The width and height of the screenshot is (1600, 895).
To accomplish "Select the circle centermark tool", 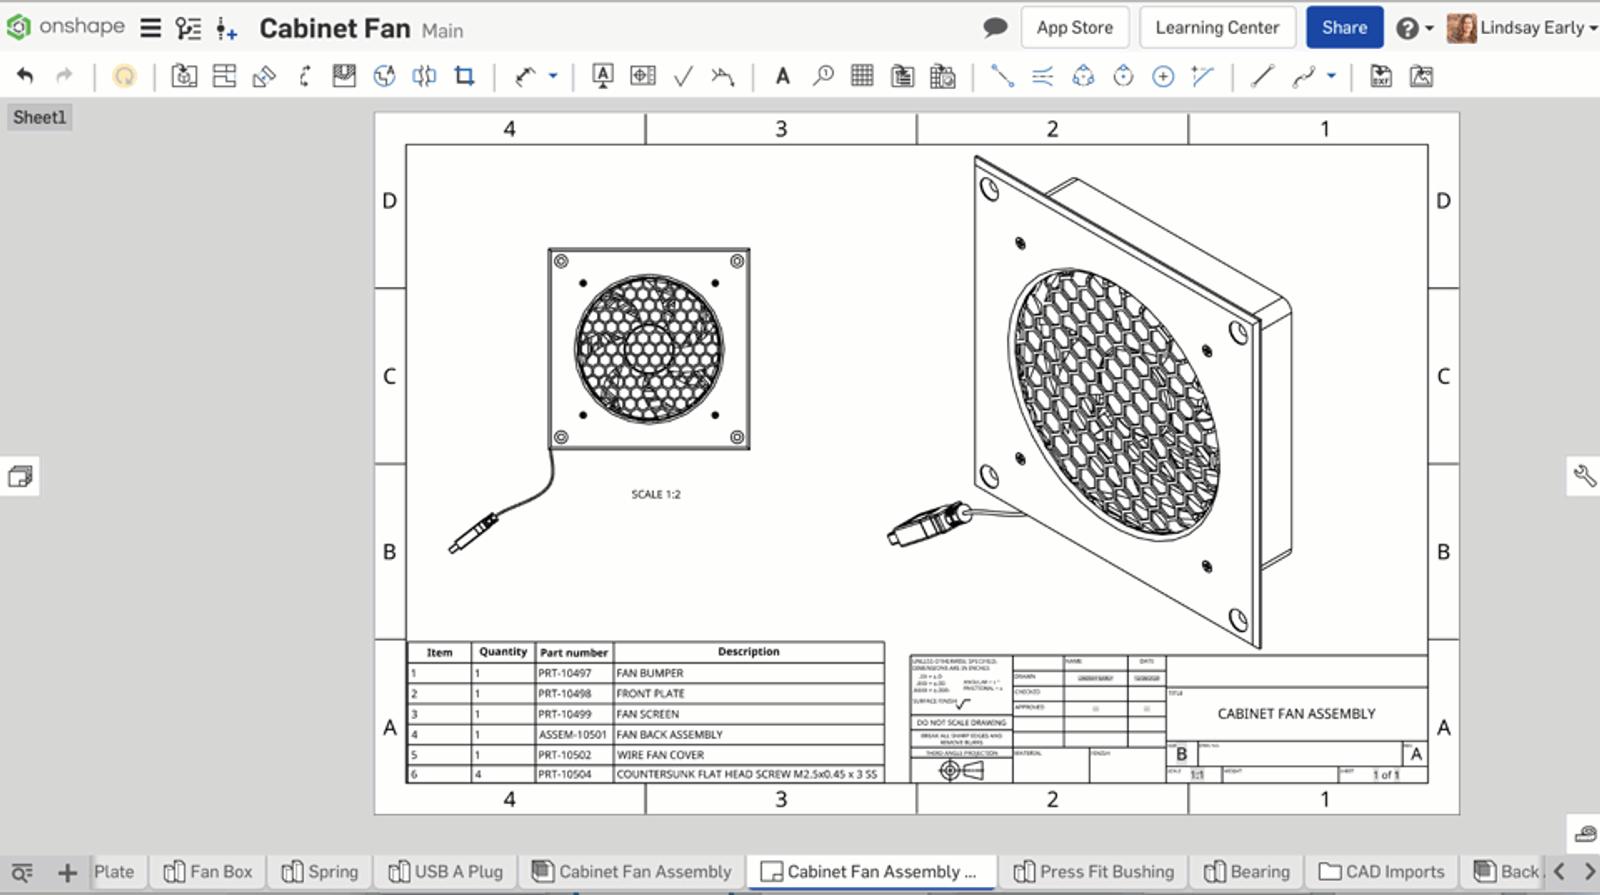I will click(x=1163, y=76).
